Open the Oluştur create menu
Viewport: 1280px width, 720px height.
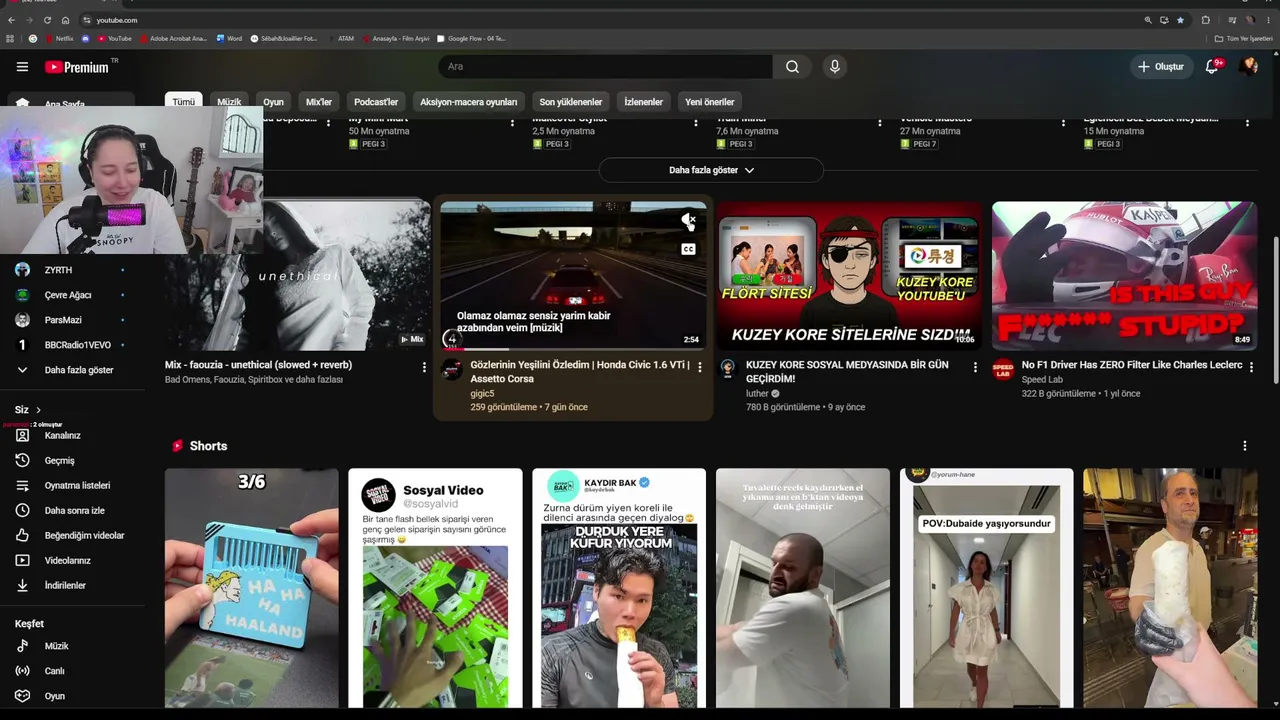pos(1160,67)
